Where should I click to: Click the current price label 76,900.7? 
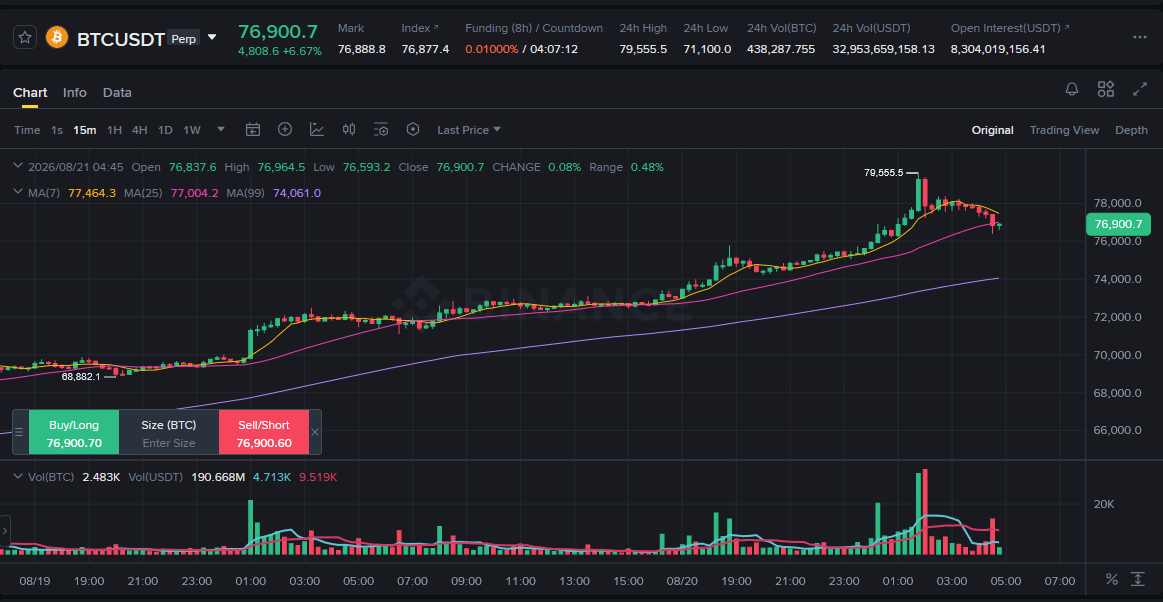(x=1118, y=224)
